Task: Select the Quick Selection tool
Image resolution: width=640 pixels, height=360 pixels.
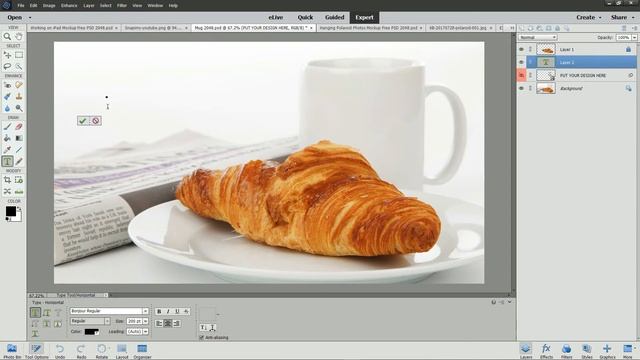Action: 19,66
